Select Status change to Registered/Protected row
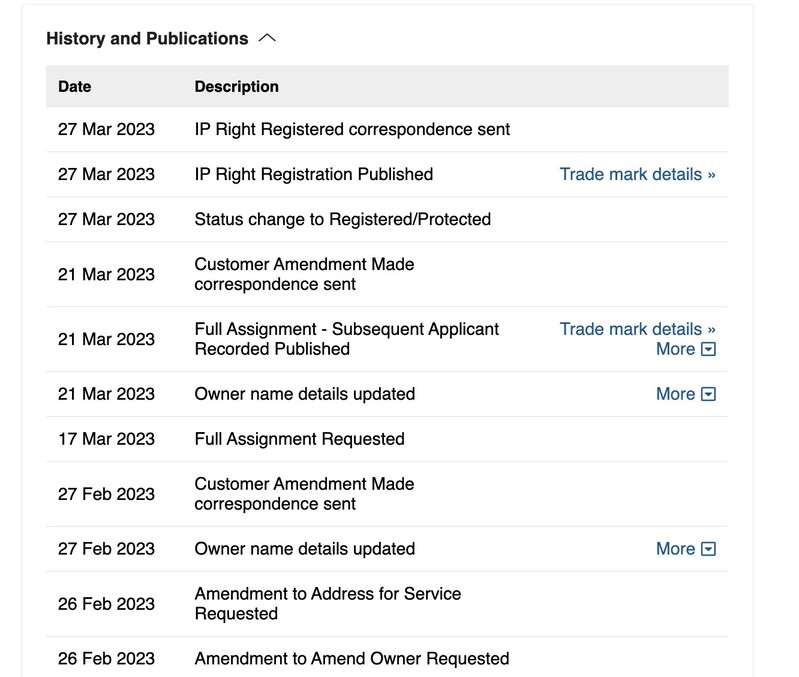 pyautogui.click(x=387, y=219)
